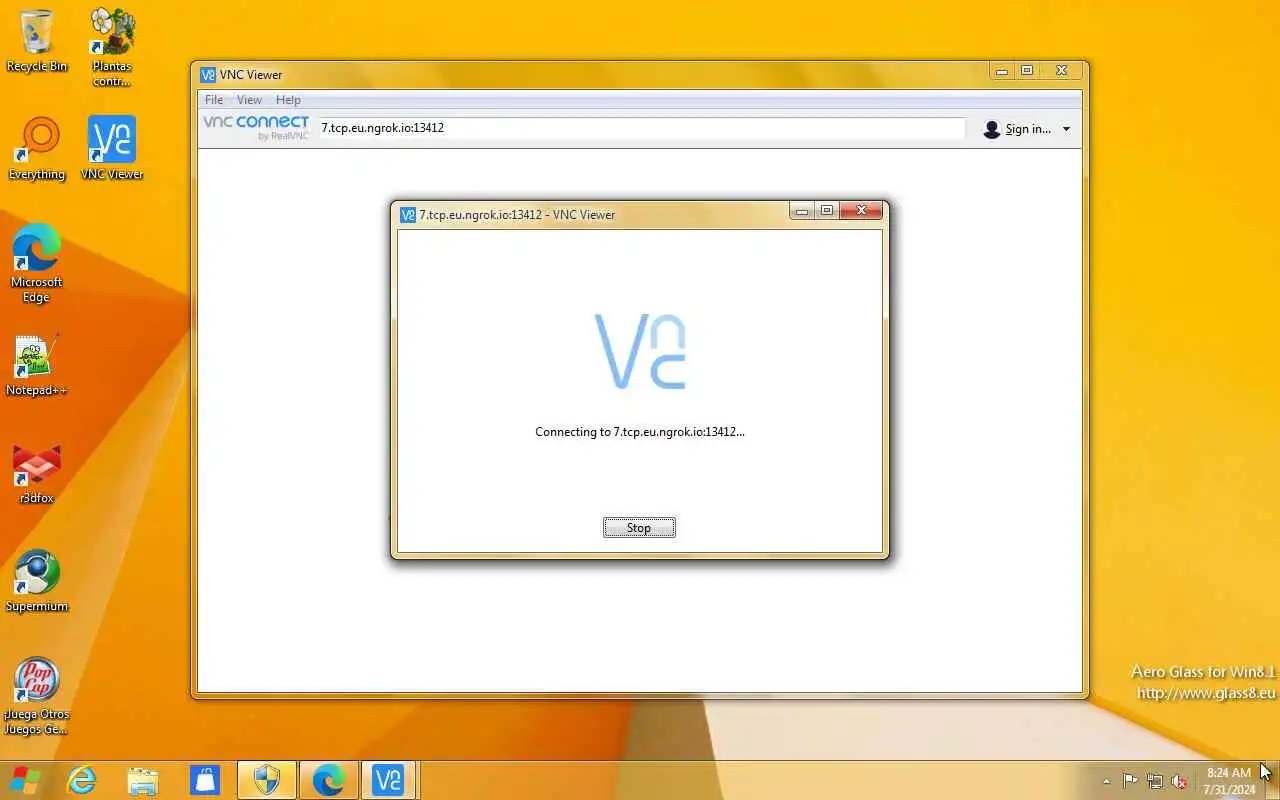
Task: Click the security shield taskbar button
Action: 267,780
